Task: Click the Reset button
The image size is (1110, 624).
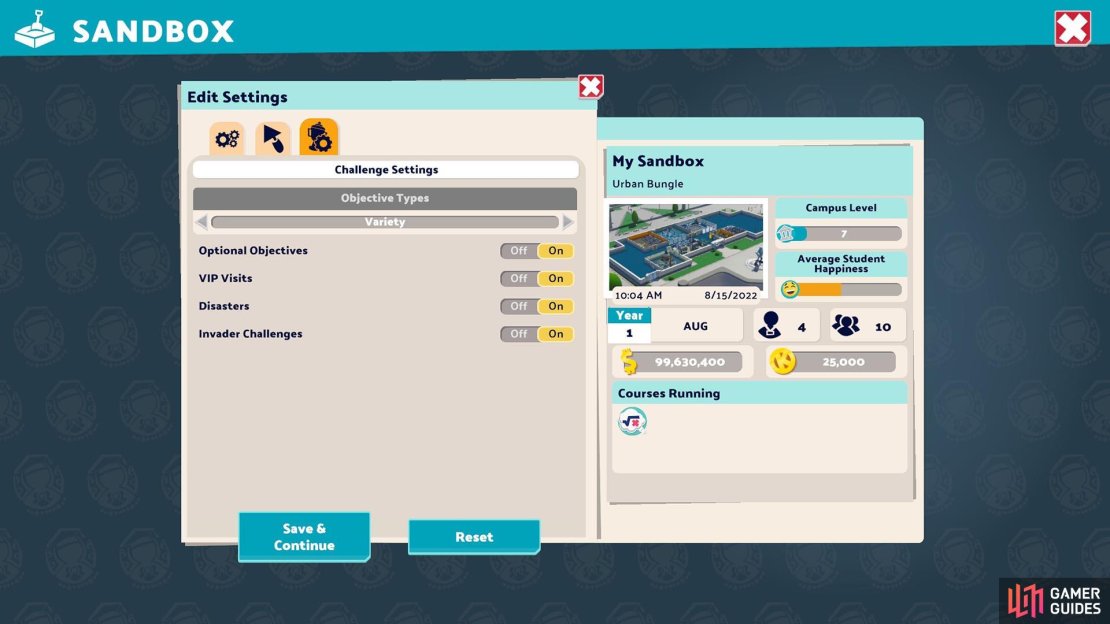Action: click(x=474, y=537)
